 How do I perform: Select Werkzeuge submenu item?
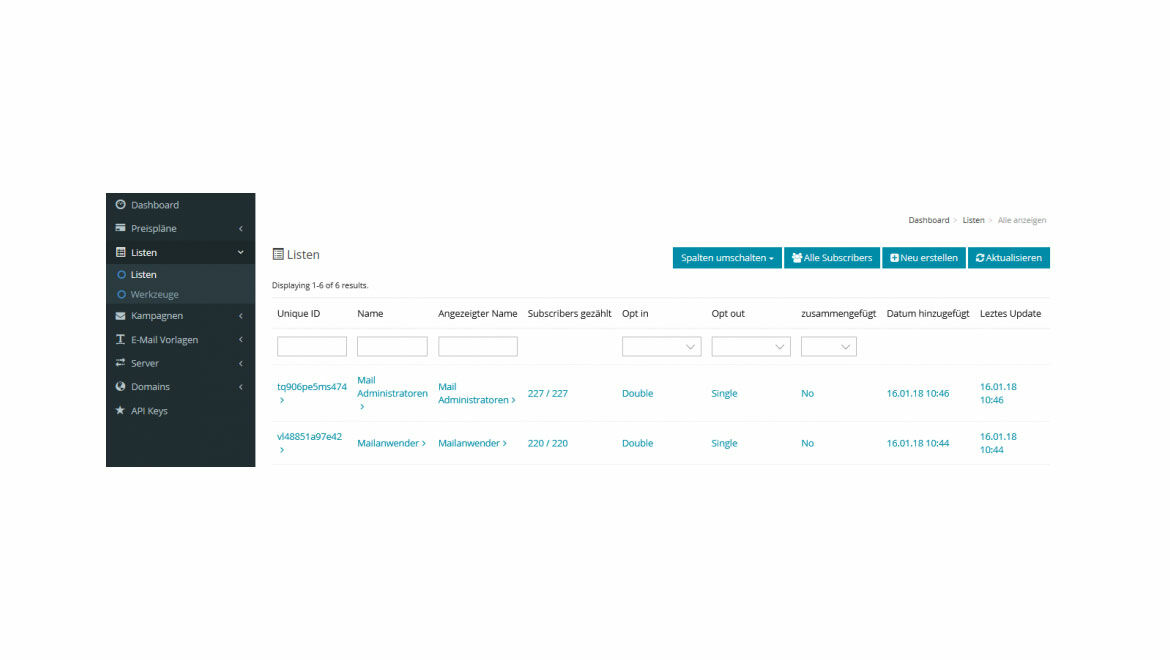154,295
